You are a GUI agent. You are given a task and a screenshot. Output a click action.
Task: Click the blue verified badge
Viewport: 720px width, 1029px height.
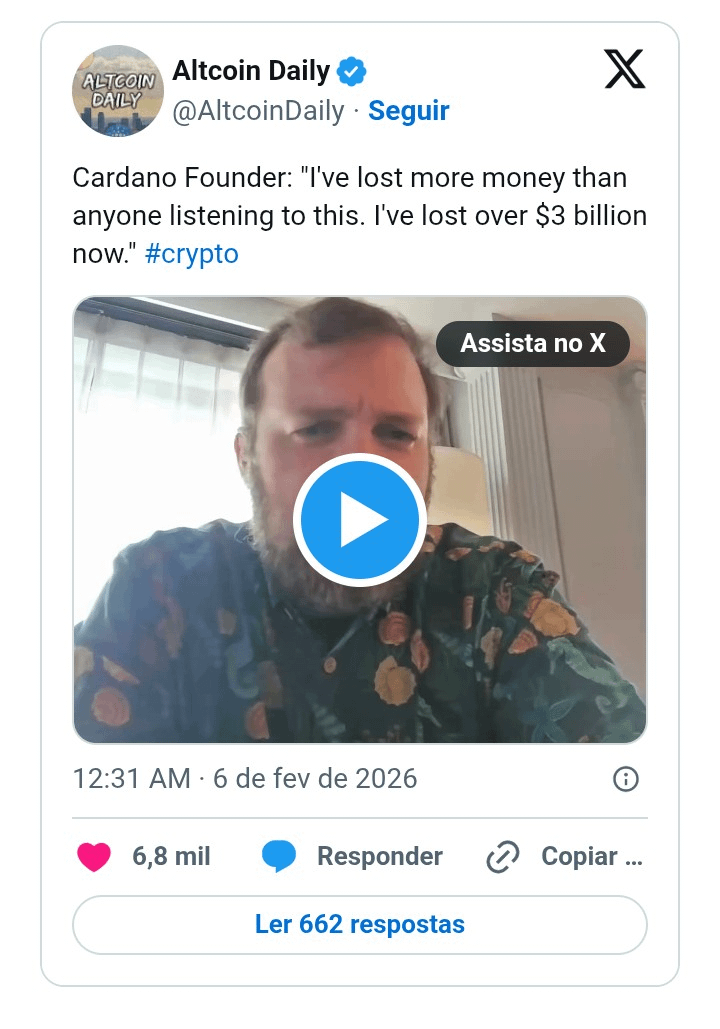tap(352, 72)
